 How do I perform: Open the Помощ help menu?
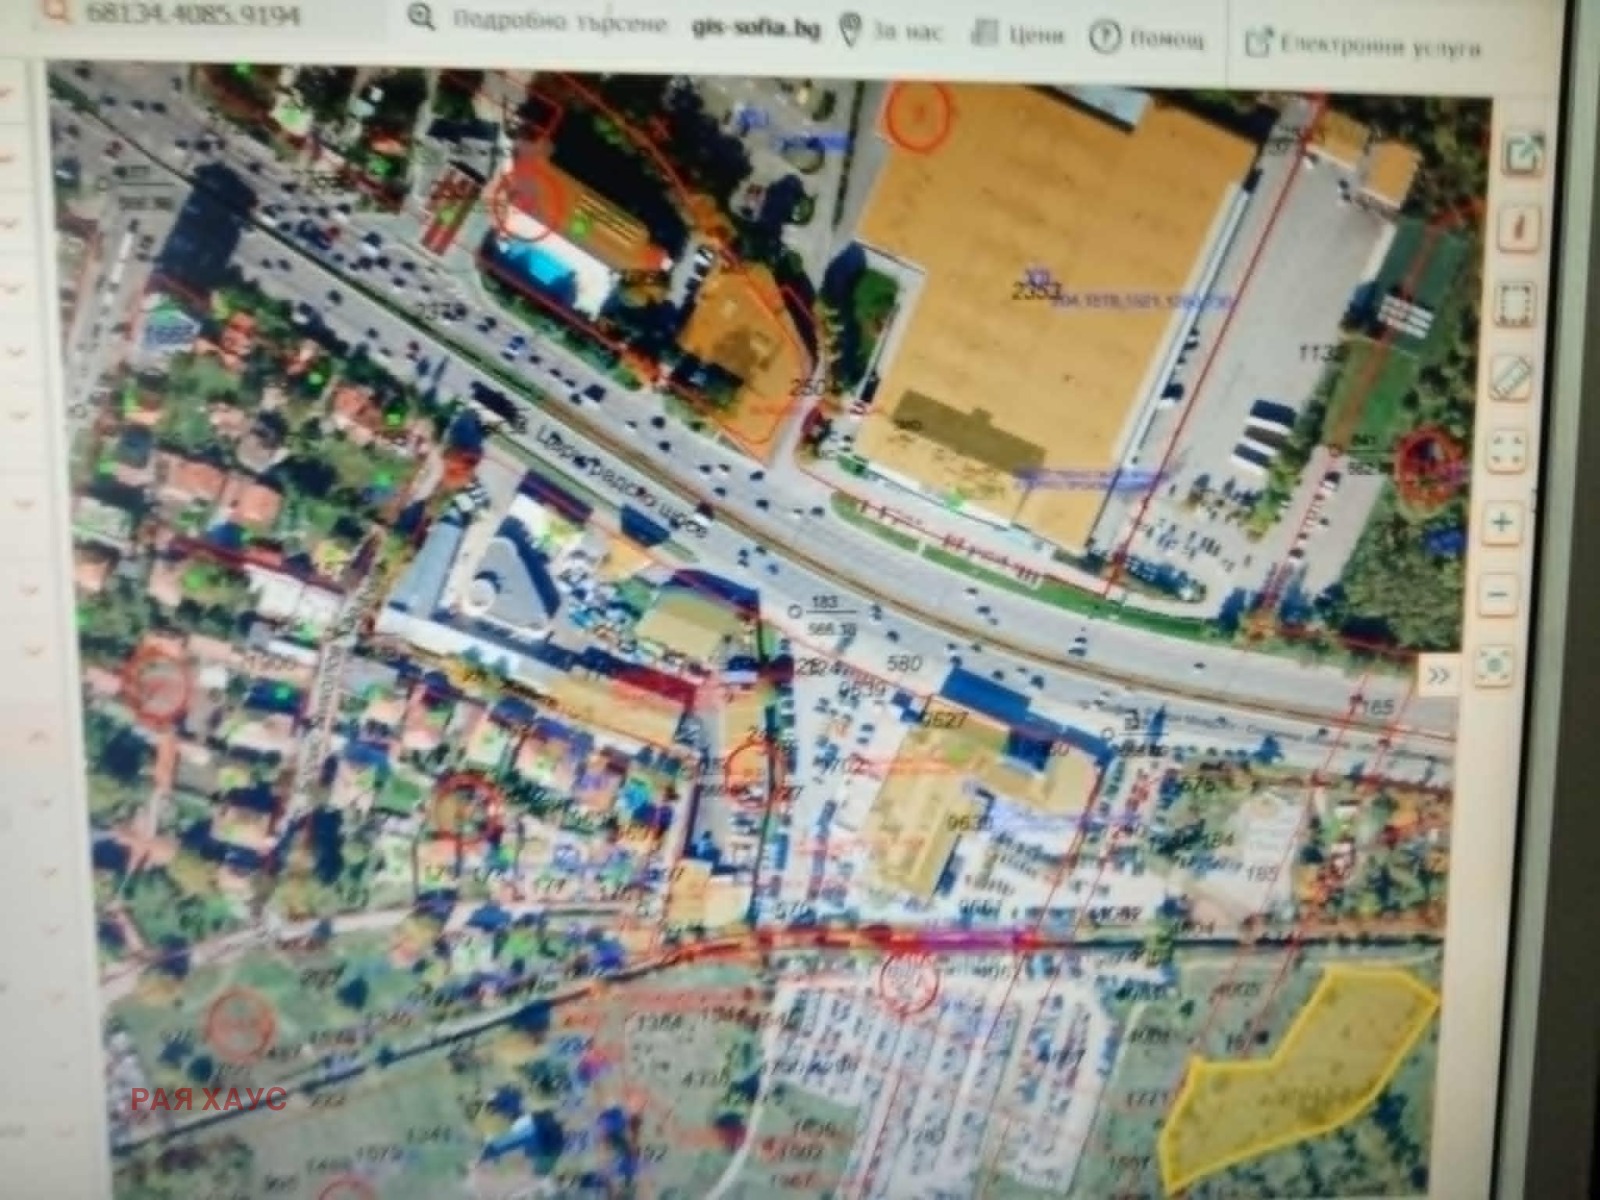click(1148, 39)
